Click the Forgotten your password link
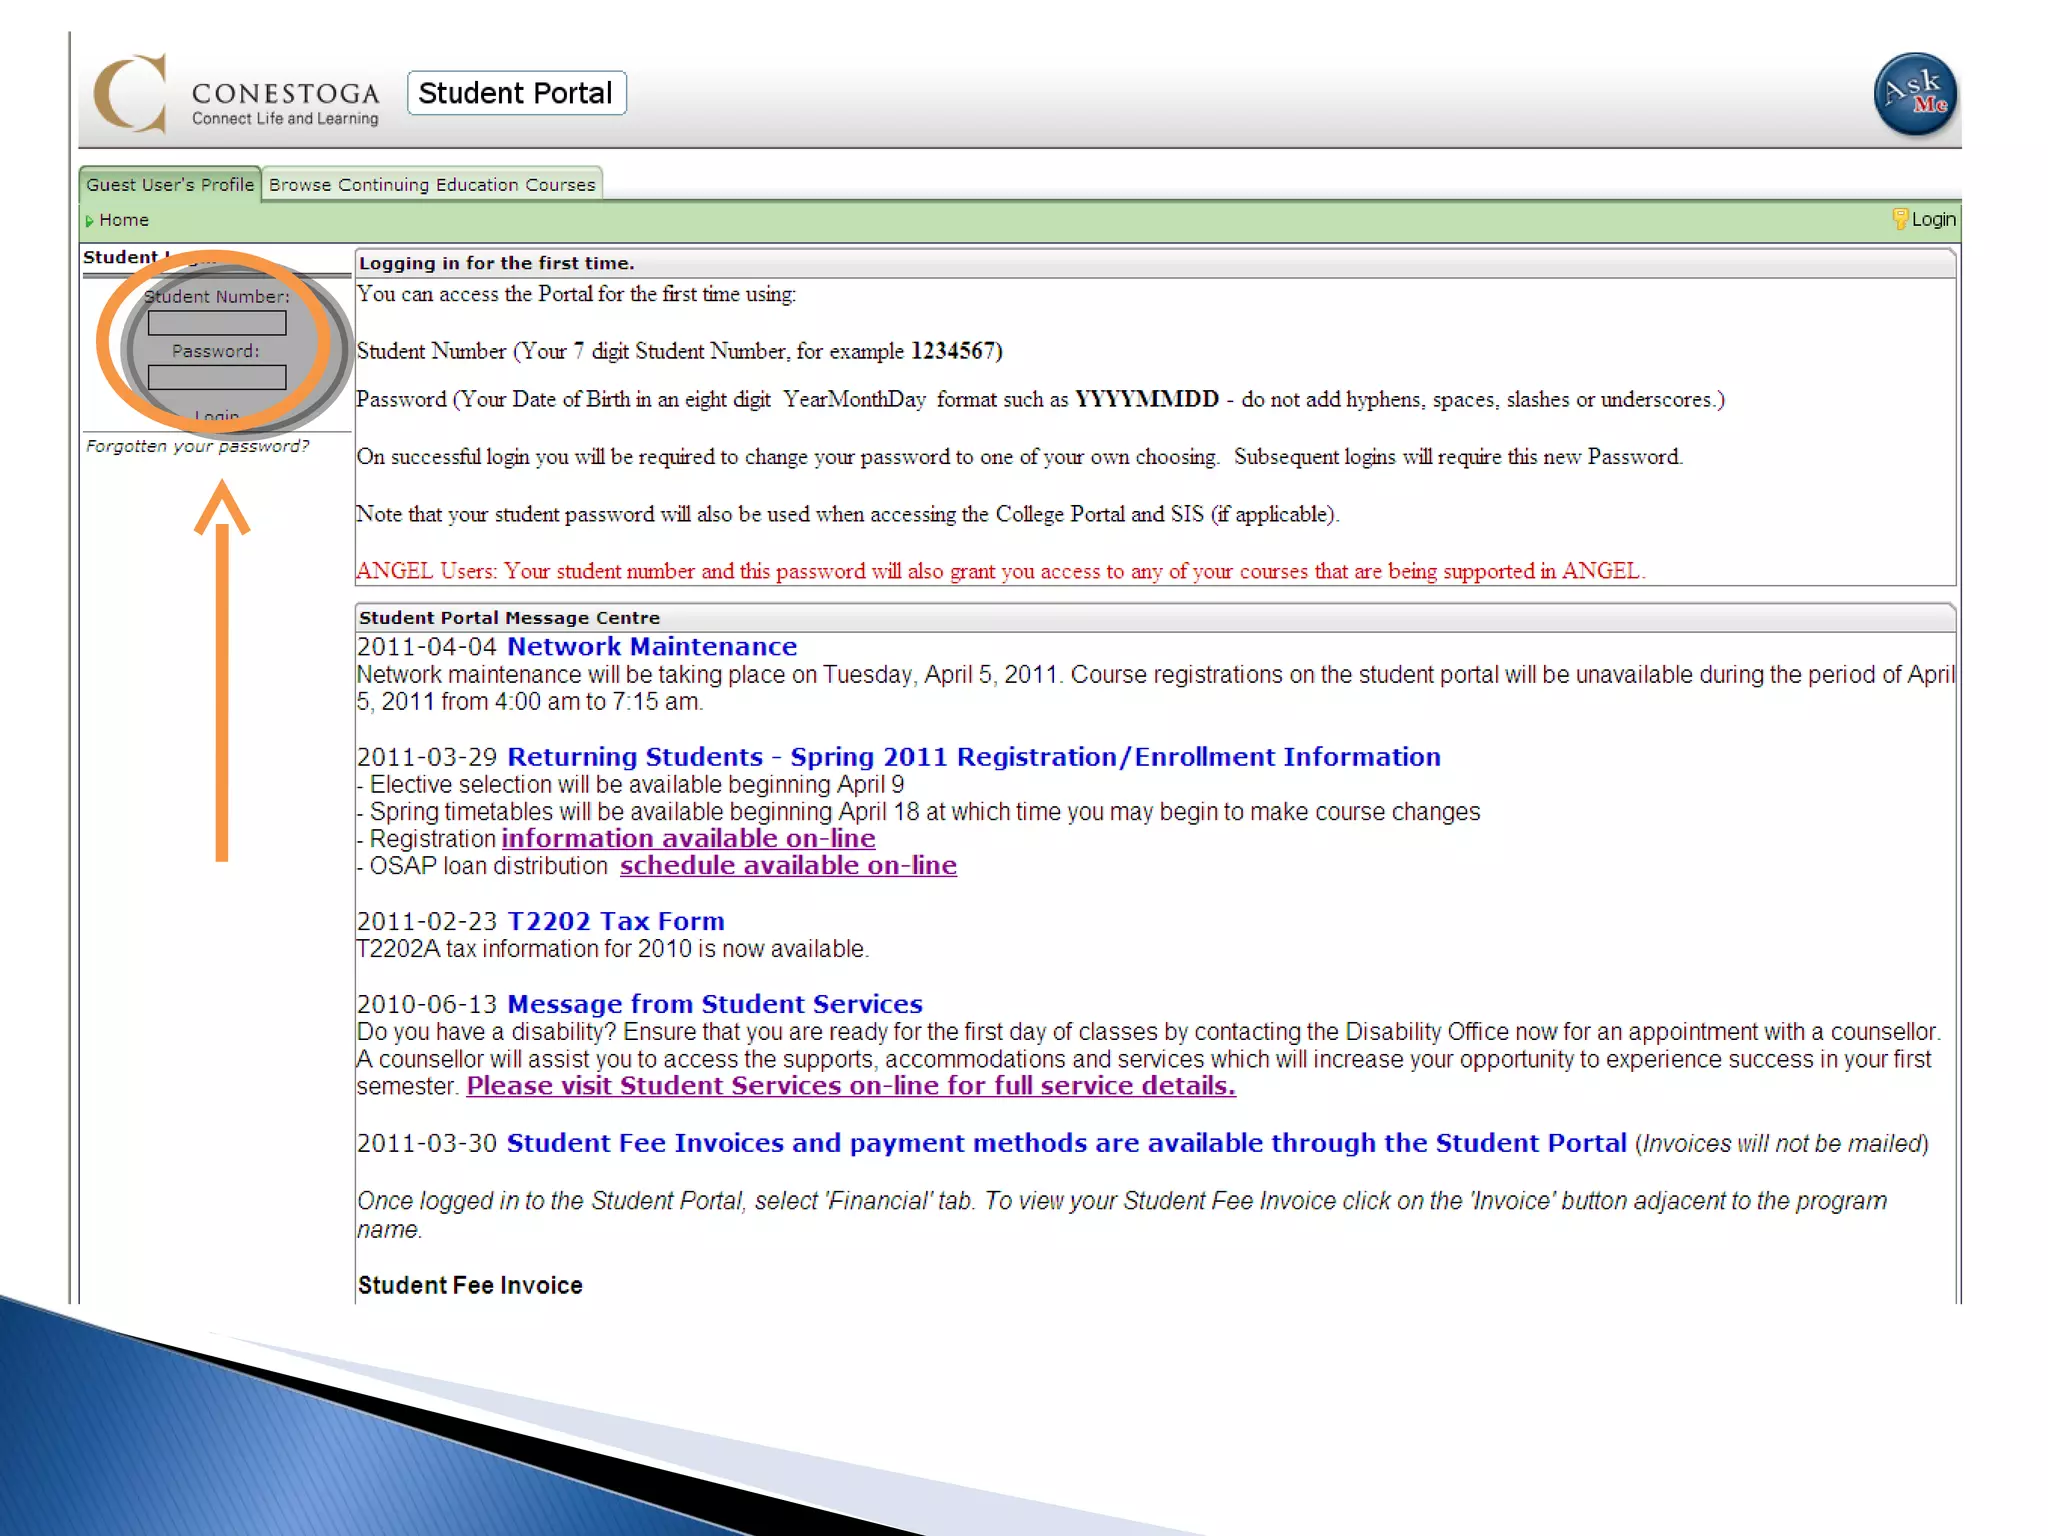 [x=197, y=446]
